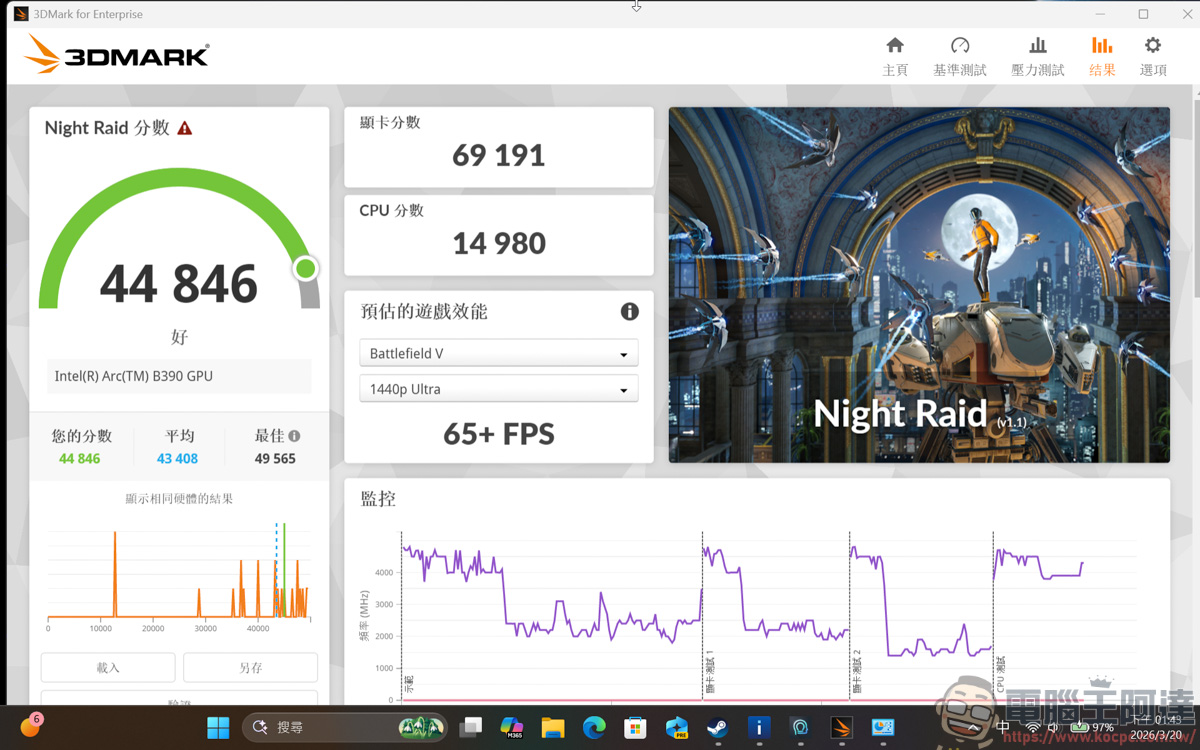Open the 1440p Ultra quality dropdown

point(498,388)
